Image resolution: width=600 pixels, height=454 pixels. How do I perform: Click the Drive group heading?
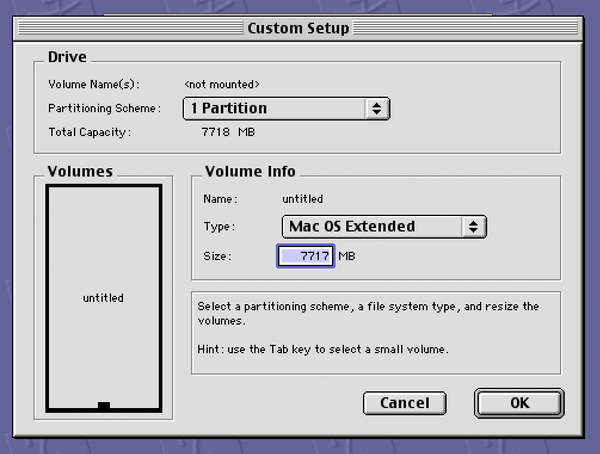click(67, 57)
